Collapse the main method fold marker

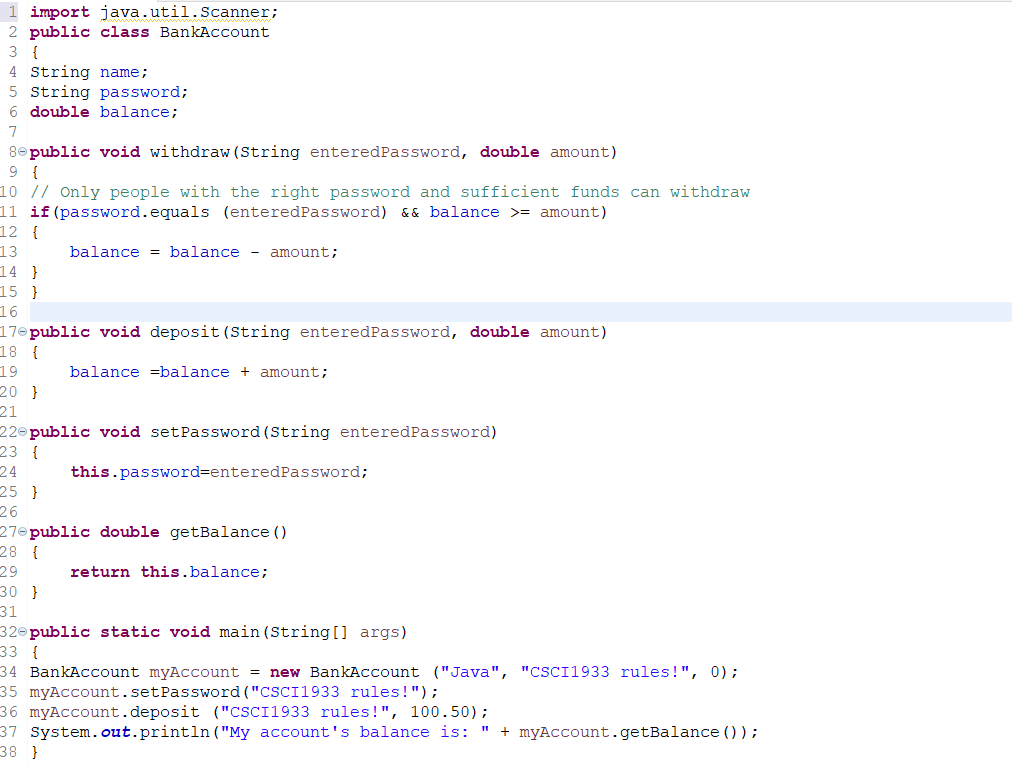(21, 631)
